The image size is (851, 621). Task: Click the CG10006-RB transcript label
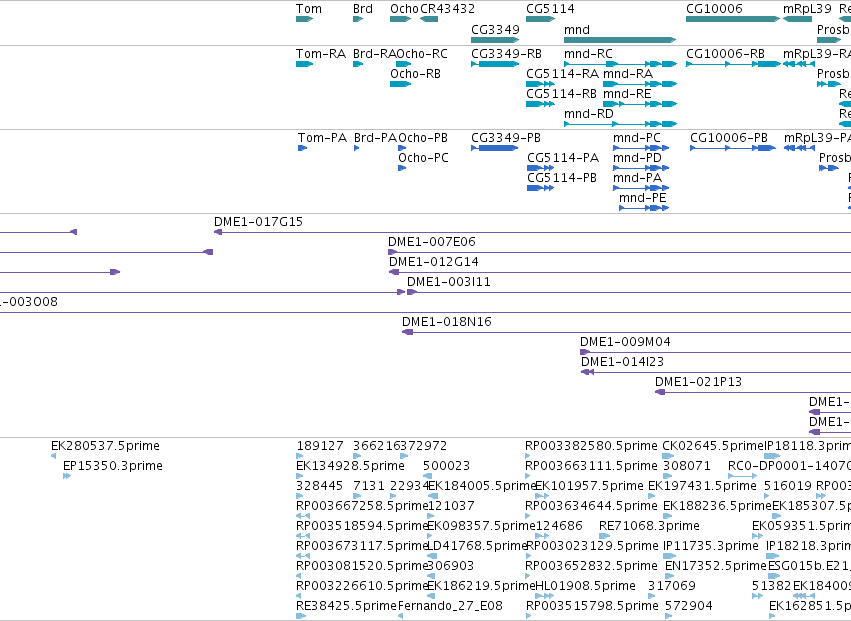coord(725,54)
